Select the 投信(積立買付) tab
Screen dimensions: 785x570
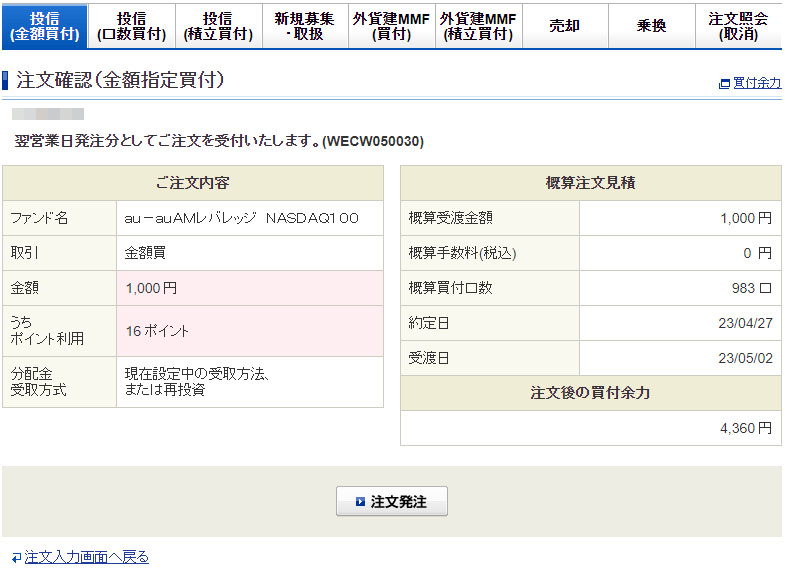pyautogui.click(x=218, y=26)
